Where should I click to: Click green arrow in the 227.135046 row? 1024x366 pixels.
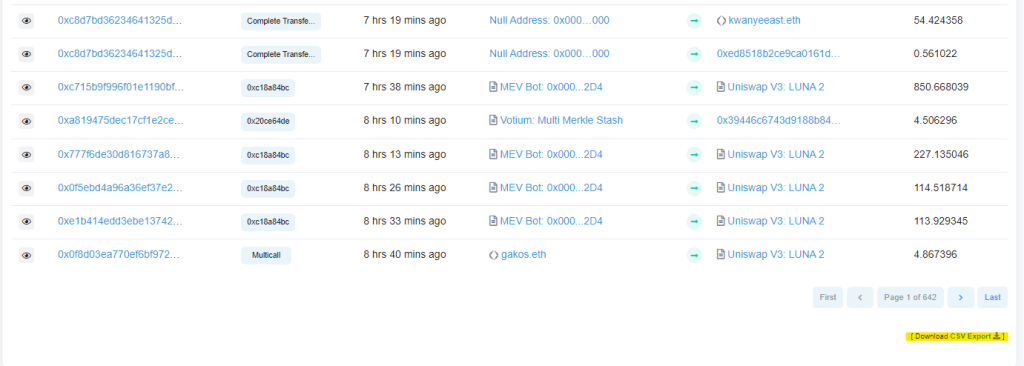tap(694, 155)
